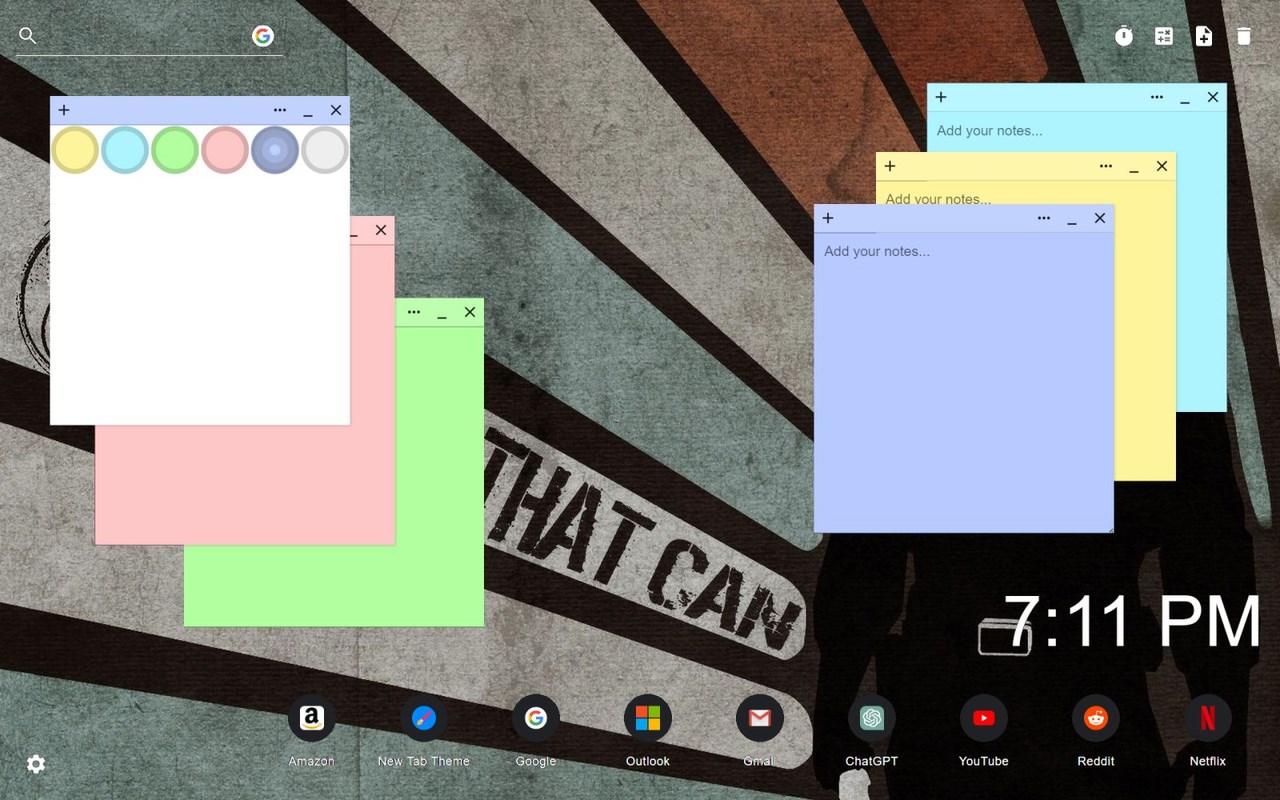Screen dimensions: 1280x800
Task: Pick the dark periwinkle color swatch
Action: tap(275, 150)
